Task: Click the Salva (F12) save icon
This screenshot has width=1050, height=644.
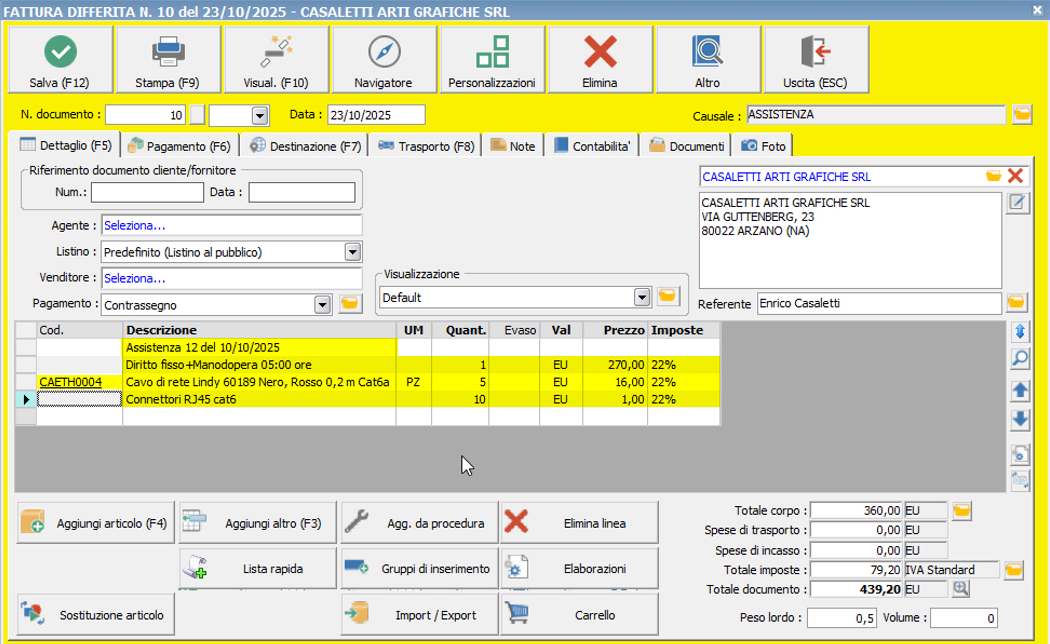Action: pos(61,50)
